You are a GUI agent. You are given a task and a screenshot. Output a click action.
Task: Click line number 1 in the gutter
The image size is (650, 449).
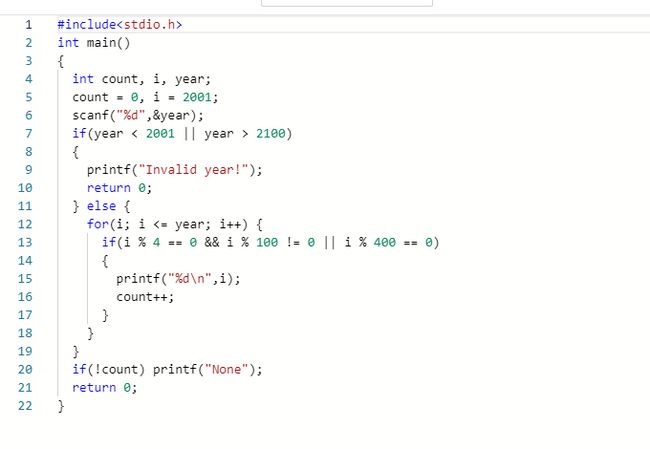point(28,24)
